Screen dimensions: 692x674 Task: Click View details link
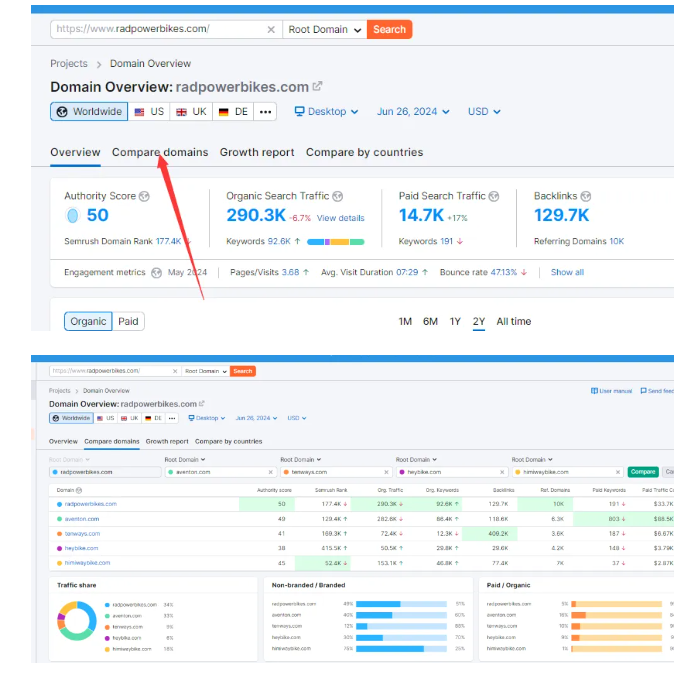(341, 218)
